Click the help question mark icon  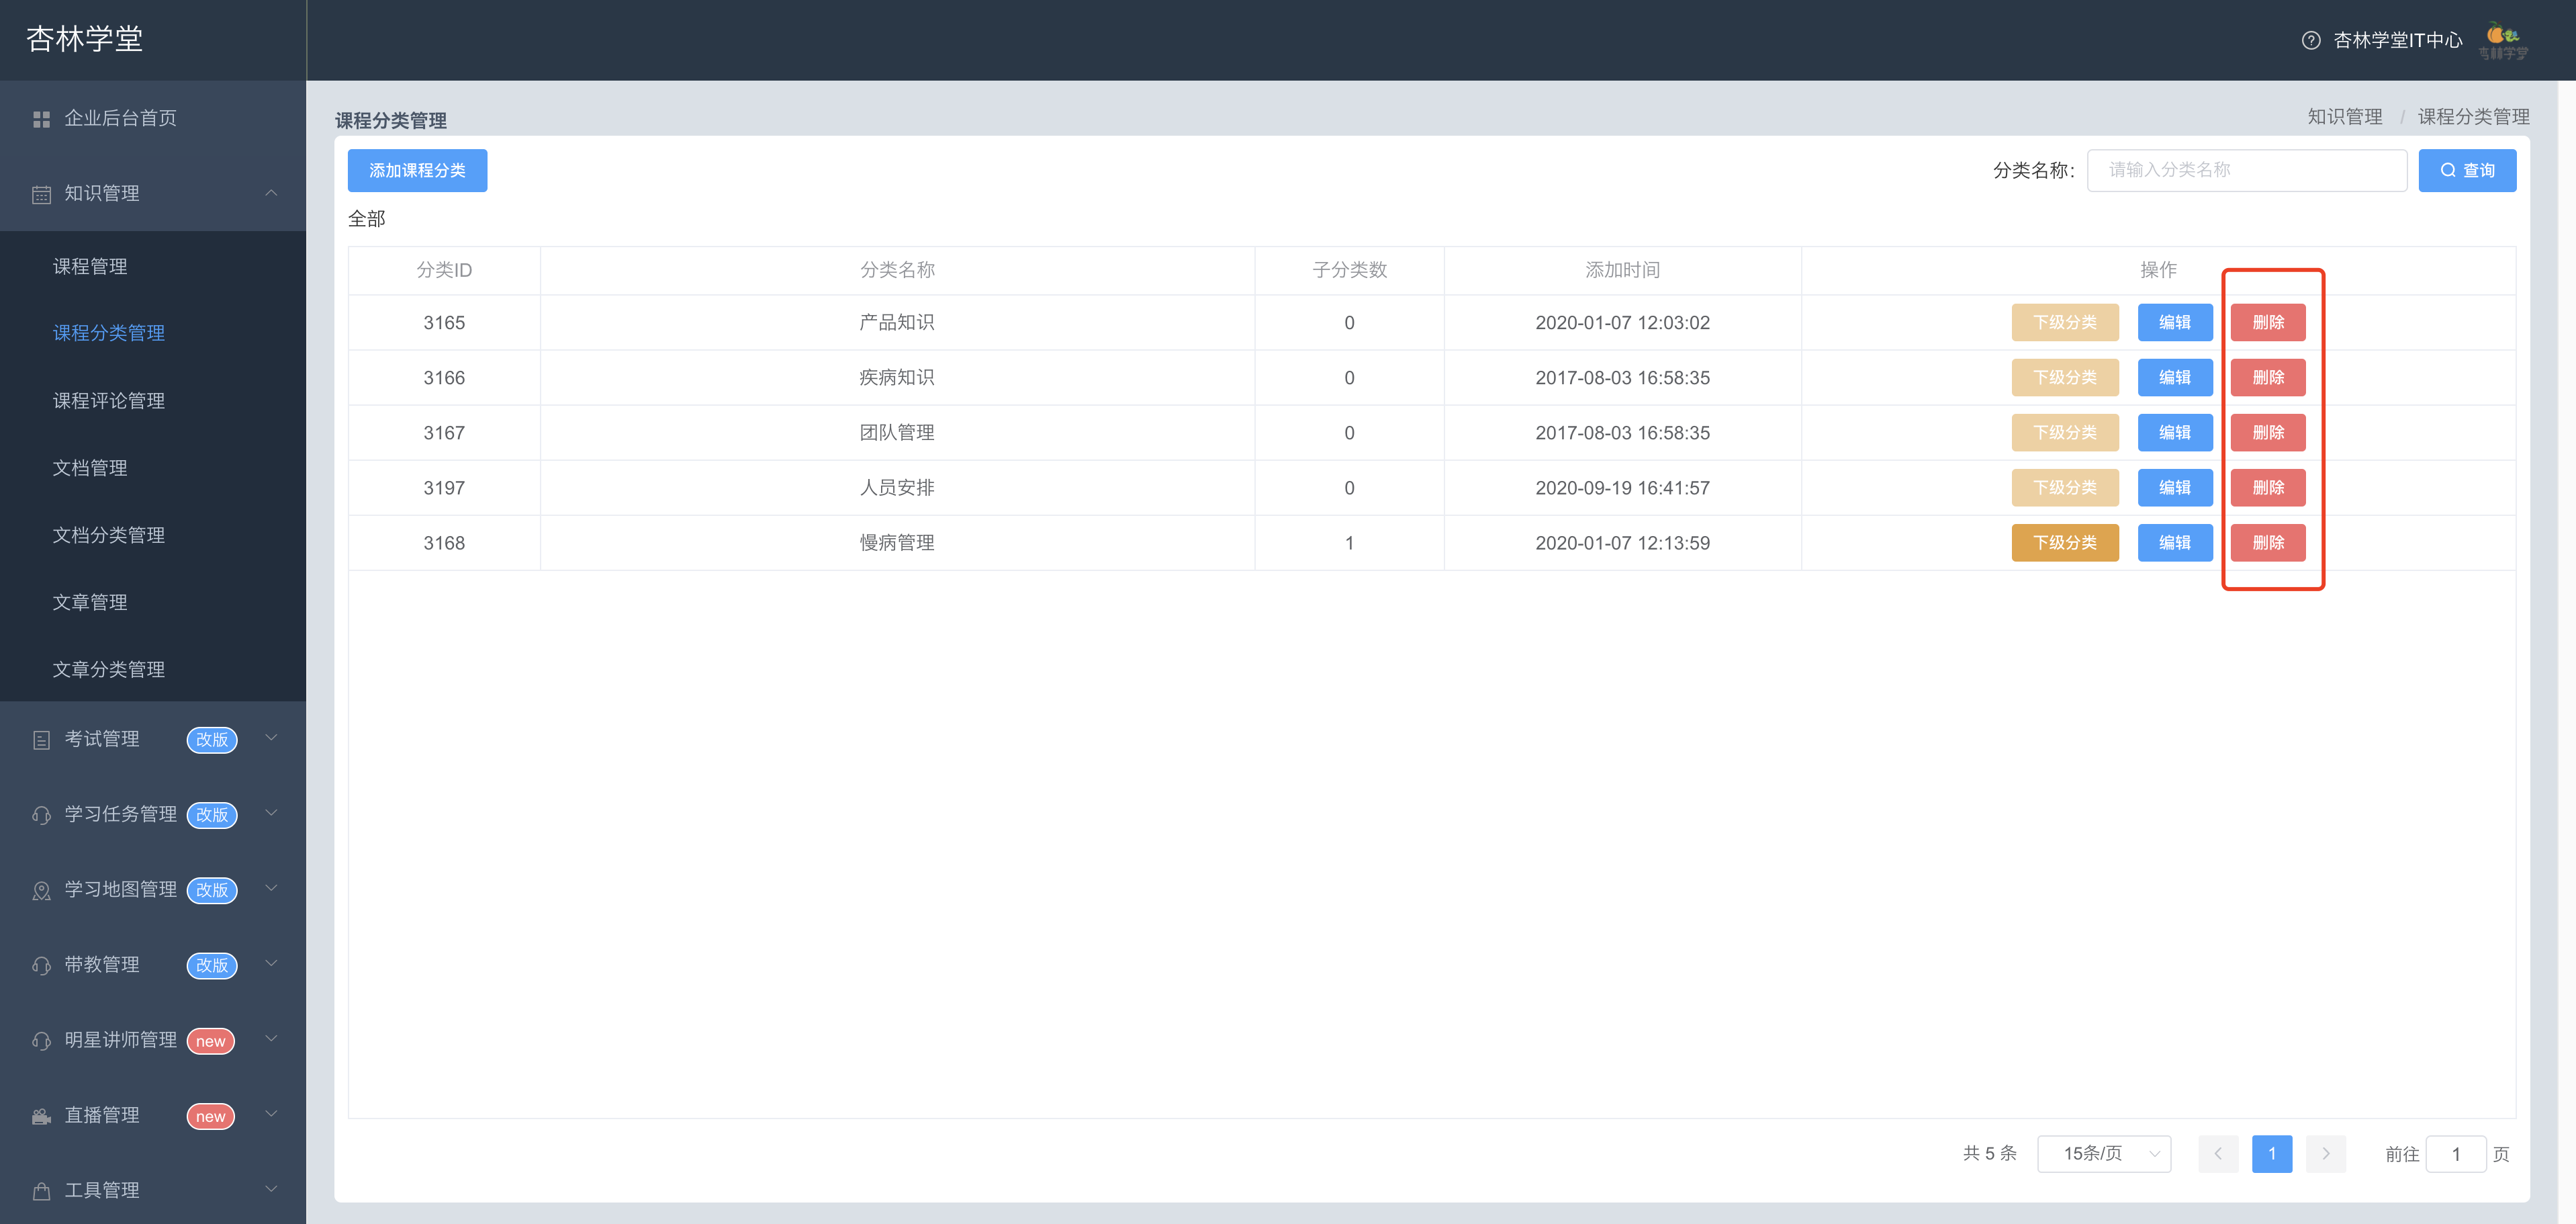tap(2310, 40)
